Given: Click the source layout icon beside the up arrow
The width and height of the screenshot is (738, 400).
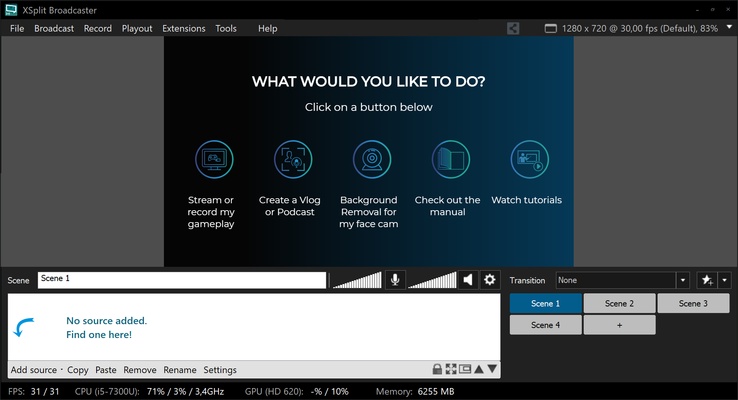Looking at the screenshot, I should (465, 369).
